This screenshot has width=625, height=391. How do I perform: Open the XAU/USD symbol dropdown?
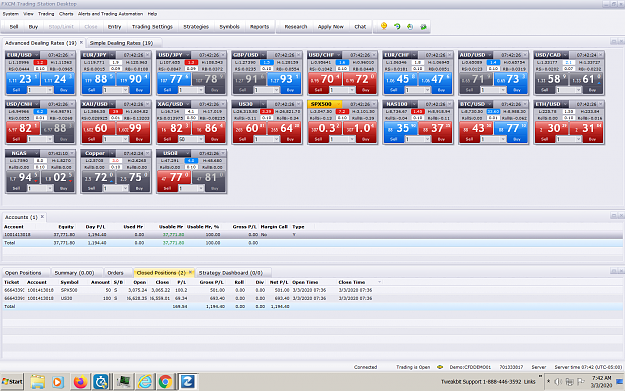point(112,104)
